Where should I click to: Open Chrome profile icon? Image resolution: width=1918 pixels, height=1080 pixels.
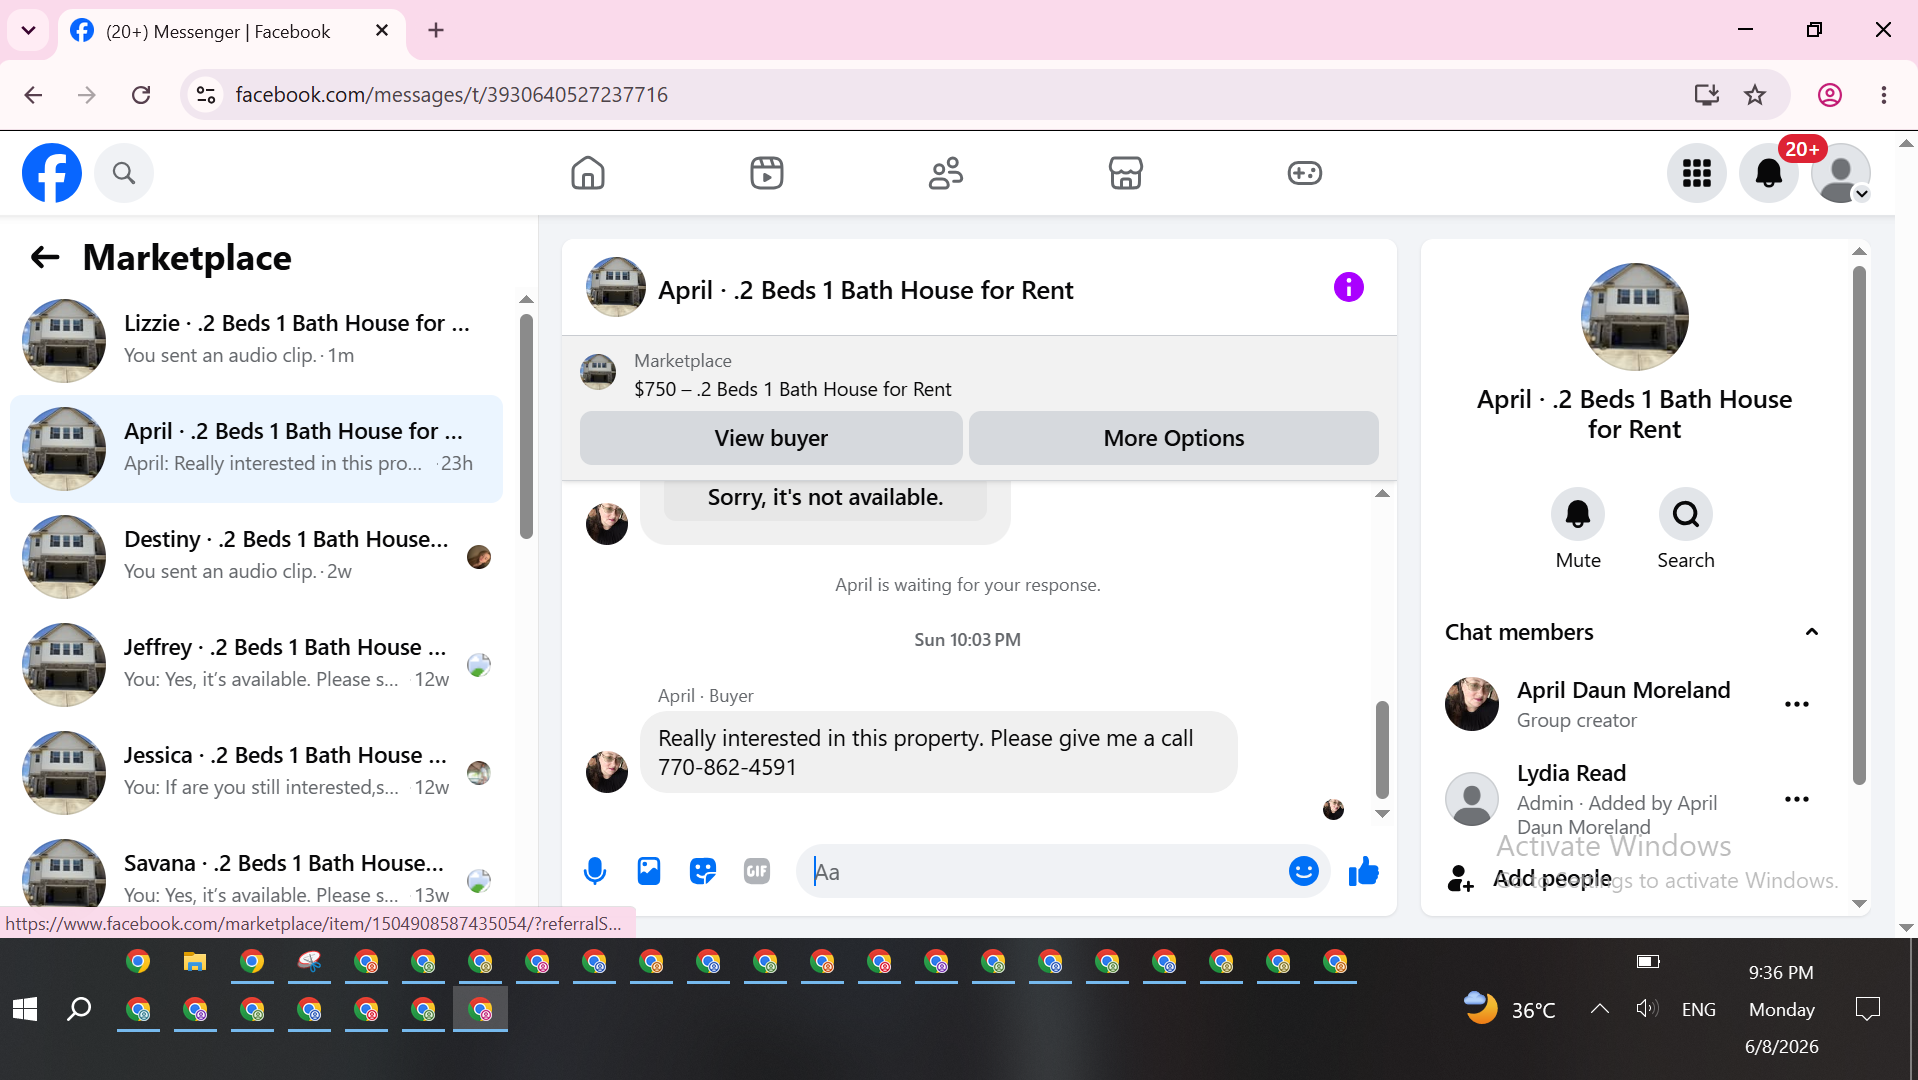1830,95
